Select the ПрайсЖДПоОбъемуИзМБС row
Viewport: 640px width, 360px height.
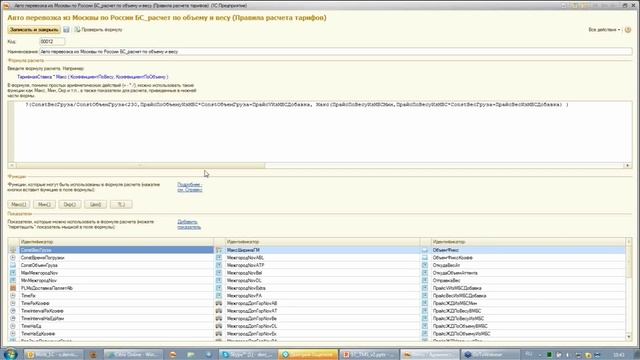pos(528,334)
